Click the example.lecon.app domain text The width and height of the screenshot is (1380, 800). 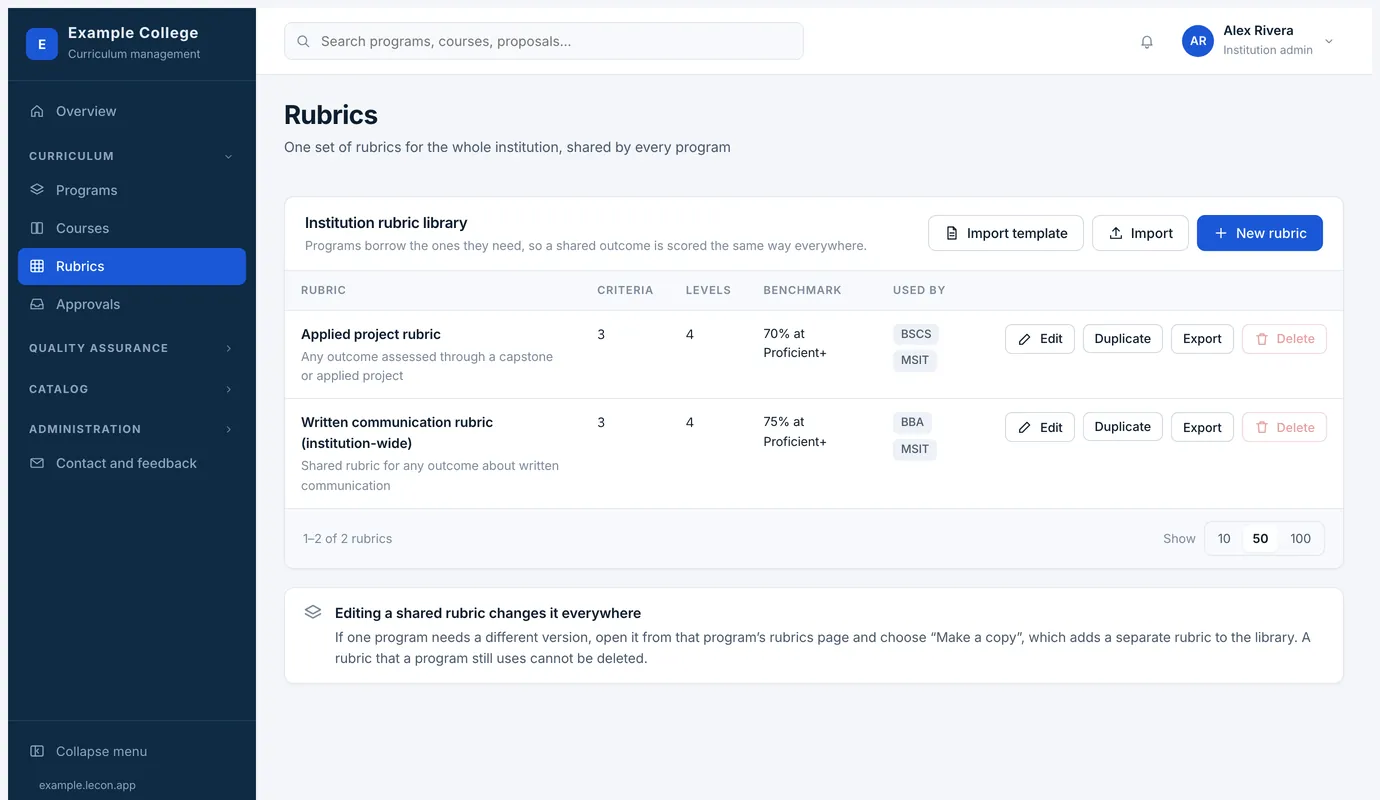tap(87, 785)
